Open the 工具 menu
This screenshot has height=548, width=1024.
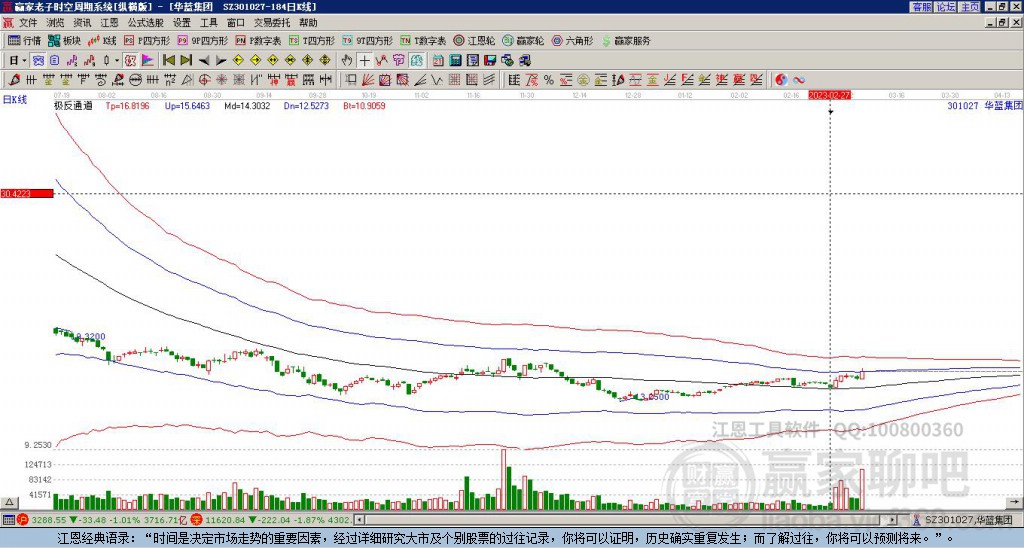pyautogui.click(x=208, y=23)
